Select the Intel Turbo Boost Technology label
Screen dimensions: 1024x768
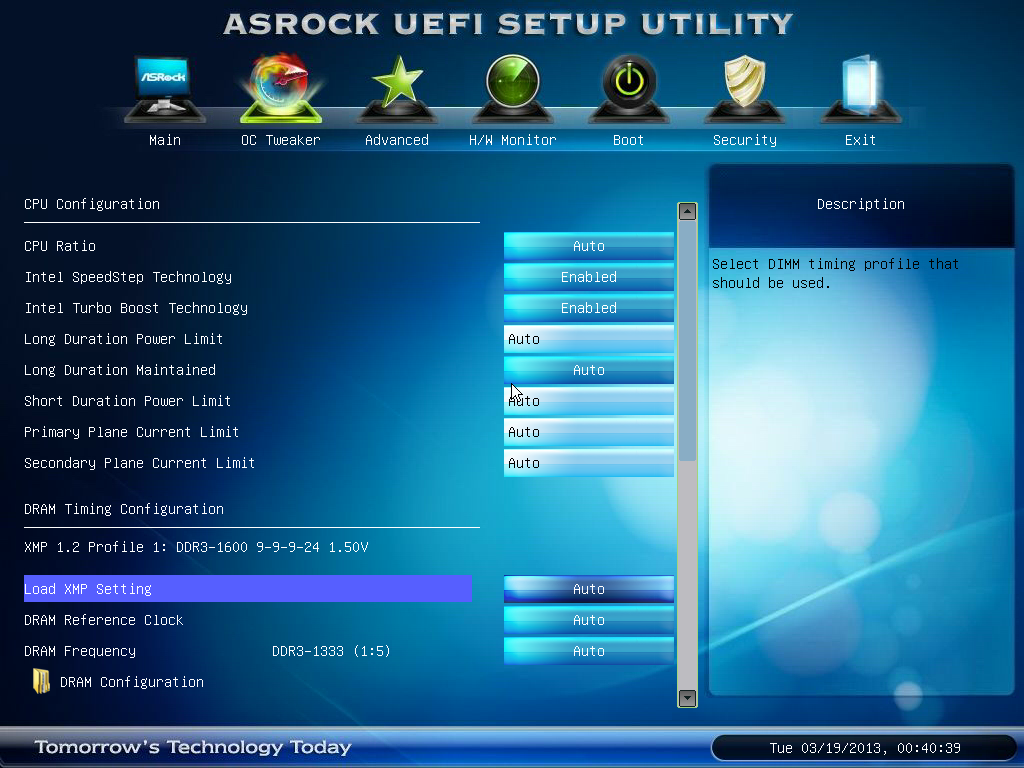pyautogui.click(x=136, y=308)
